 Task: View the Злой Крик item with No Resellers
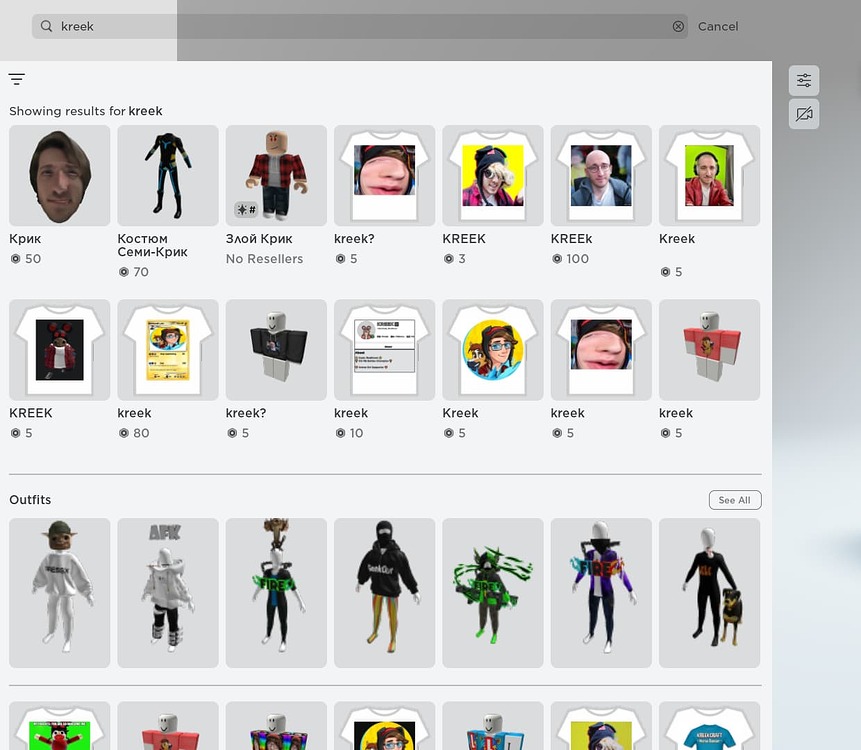click(275, 175)
